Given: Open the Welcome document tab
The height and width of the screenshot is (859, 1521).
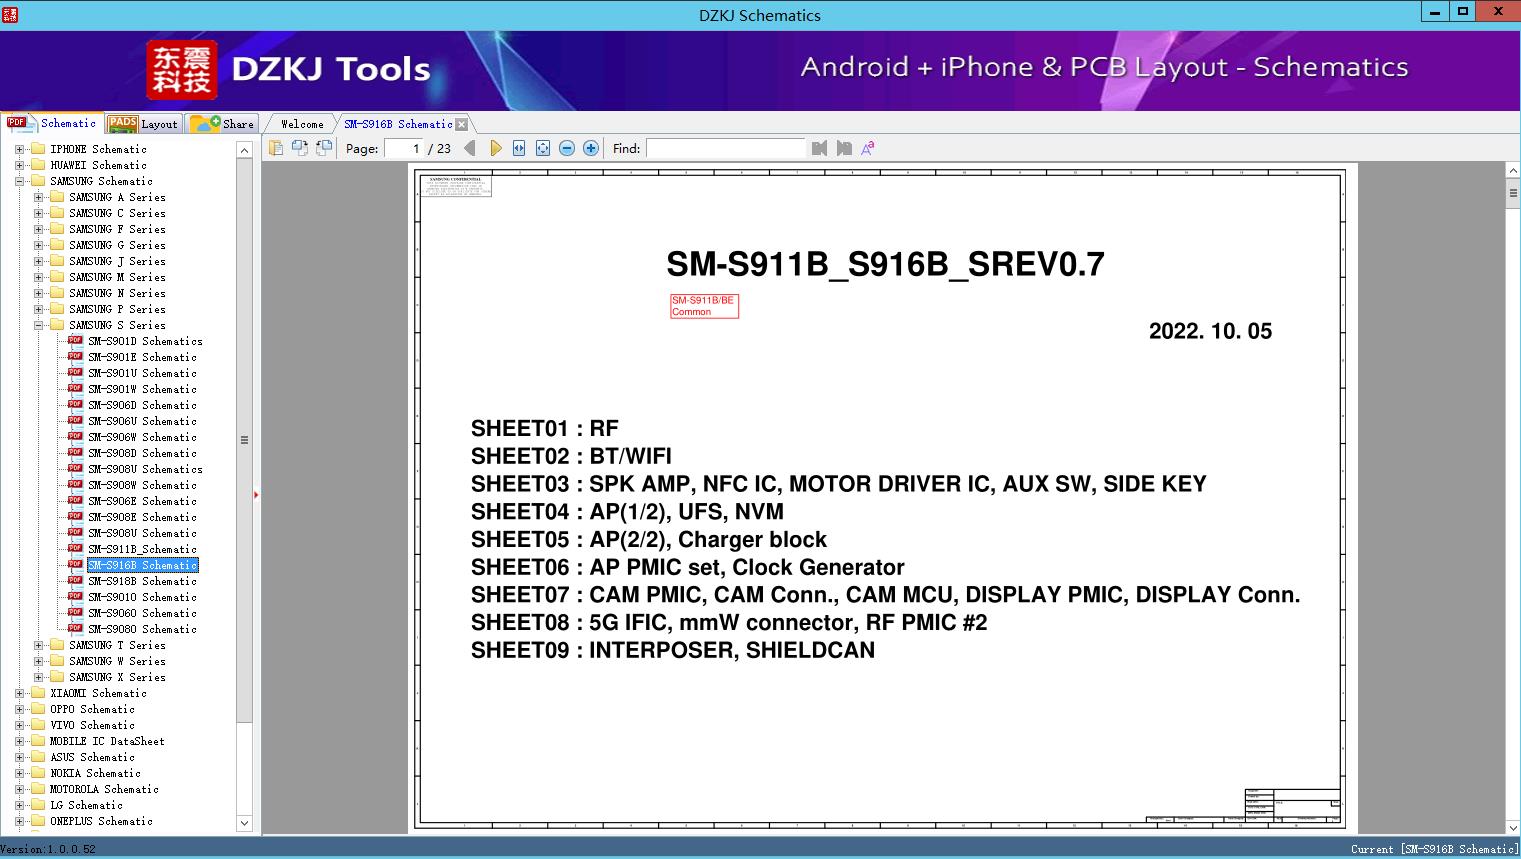Looking at the screenshot, I should 302,124.
